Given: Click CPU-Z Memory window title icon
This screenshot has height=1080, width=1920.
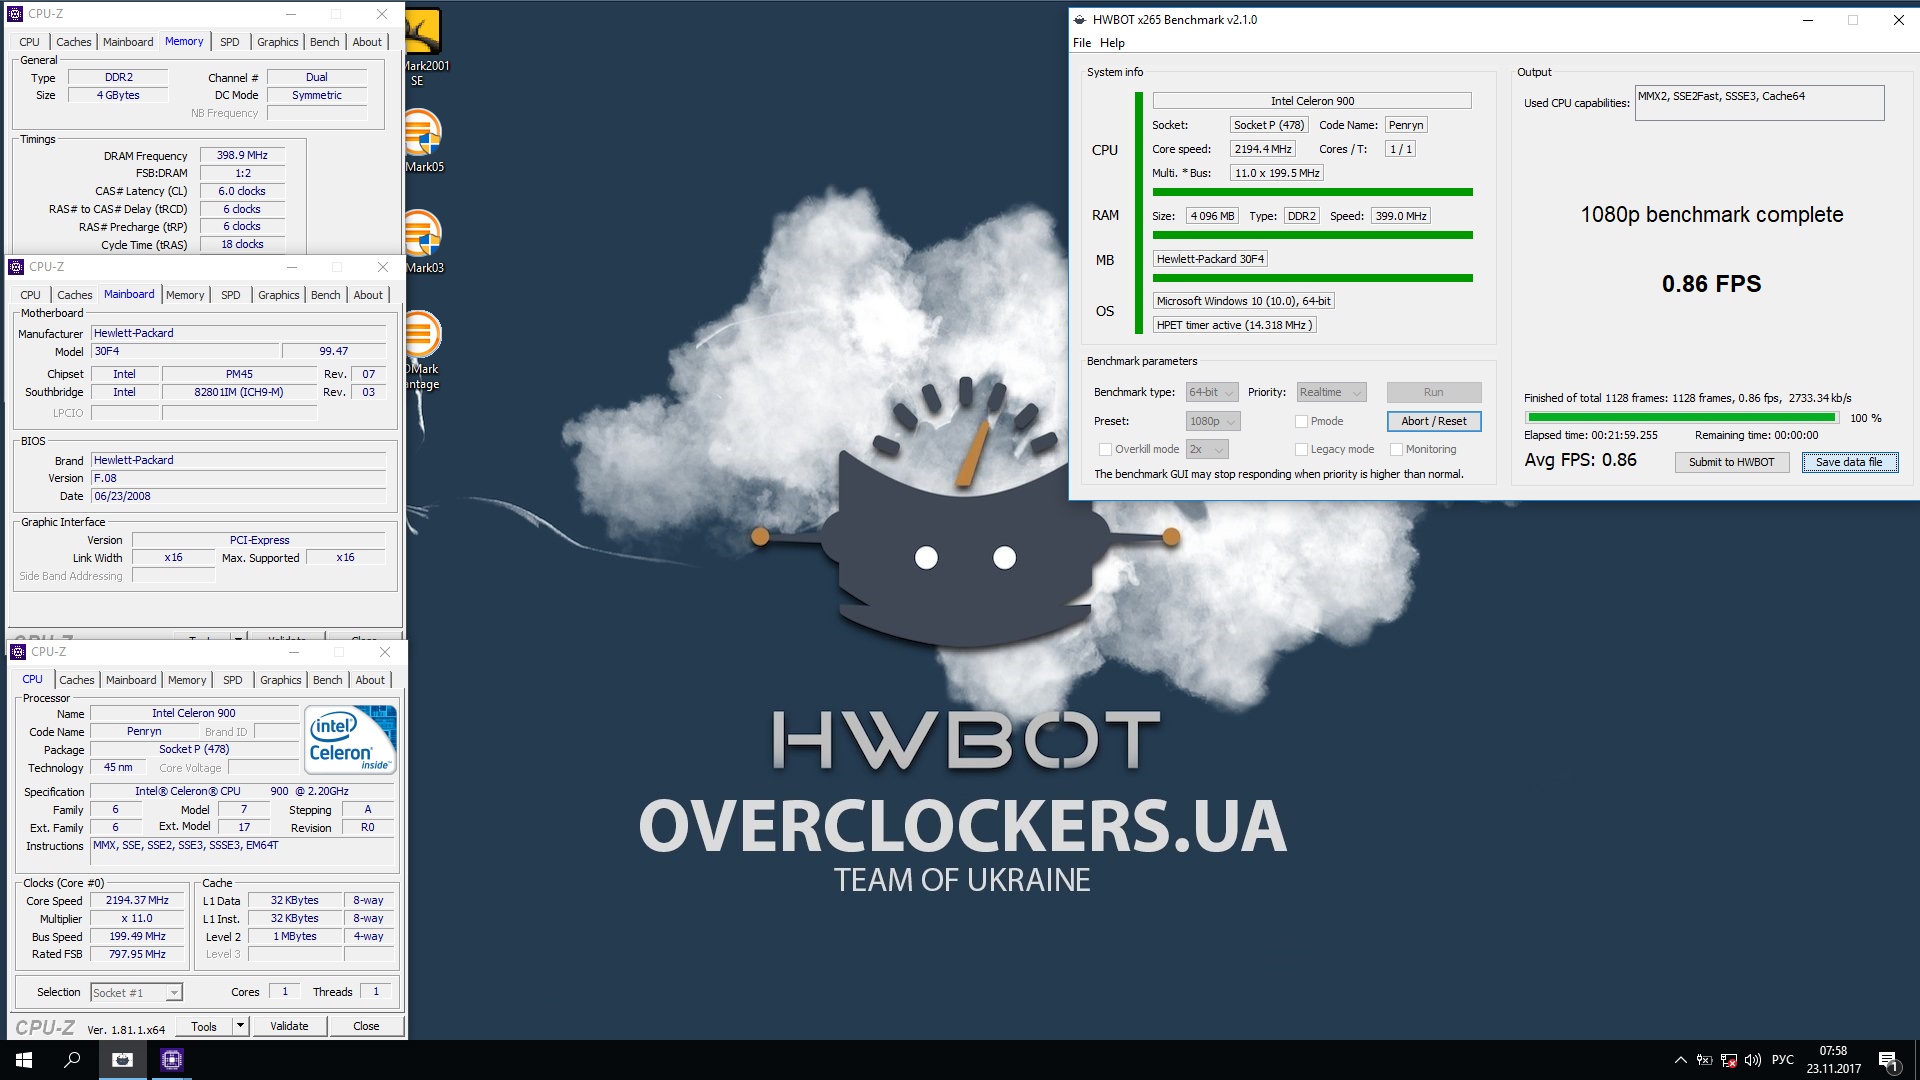Looking at the screenshot, I should pyautogui.click(x=15, y=14).
